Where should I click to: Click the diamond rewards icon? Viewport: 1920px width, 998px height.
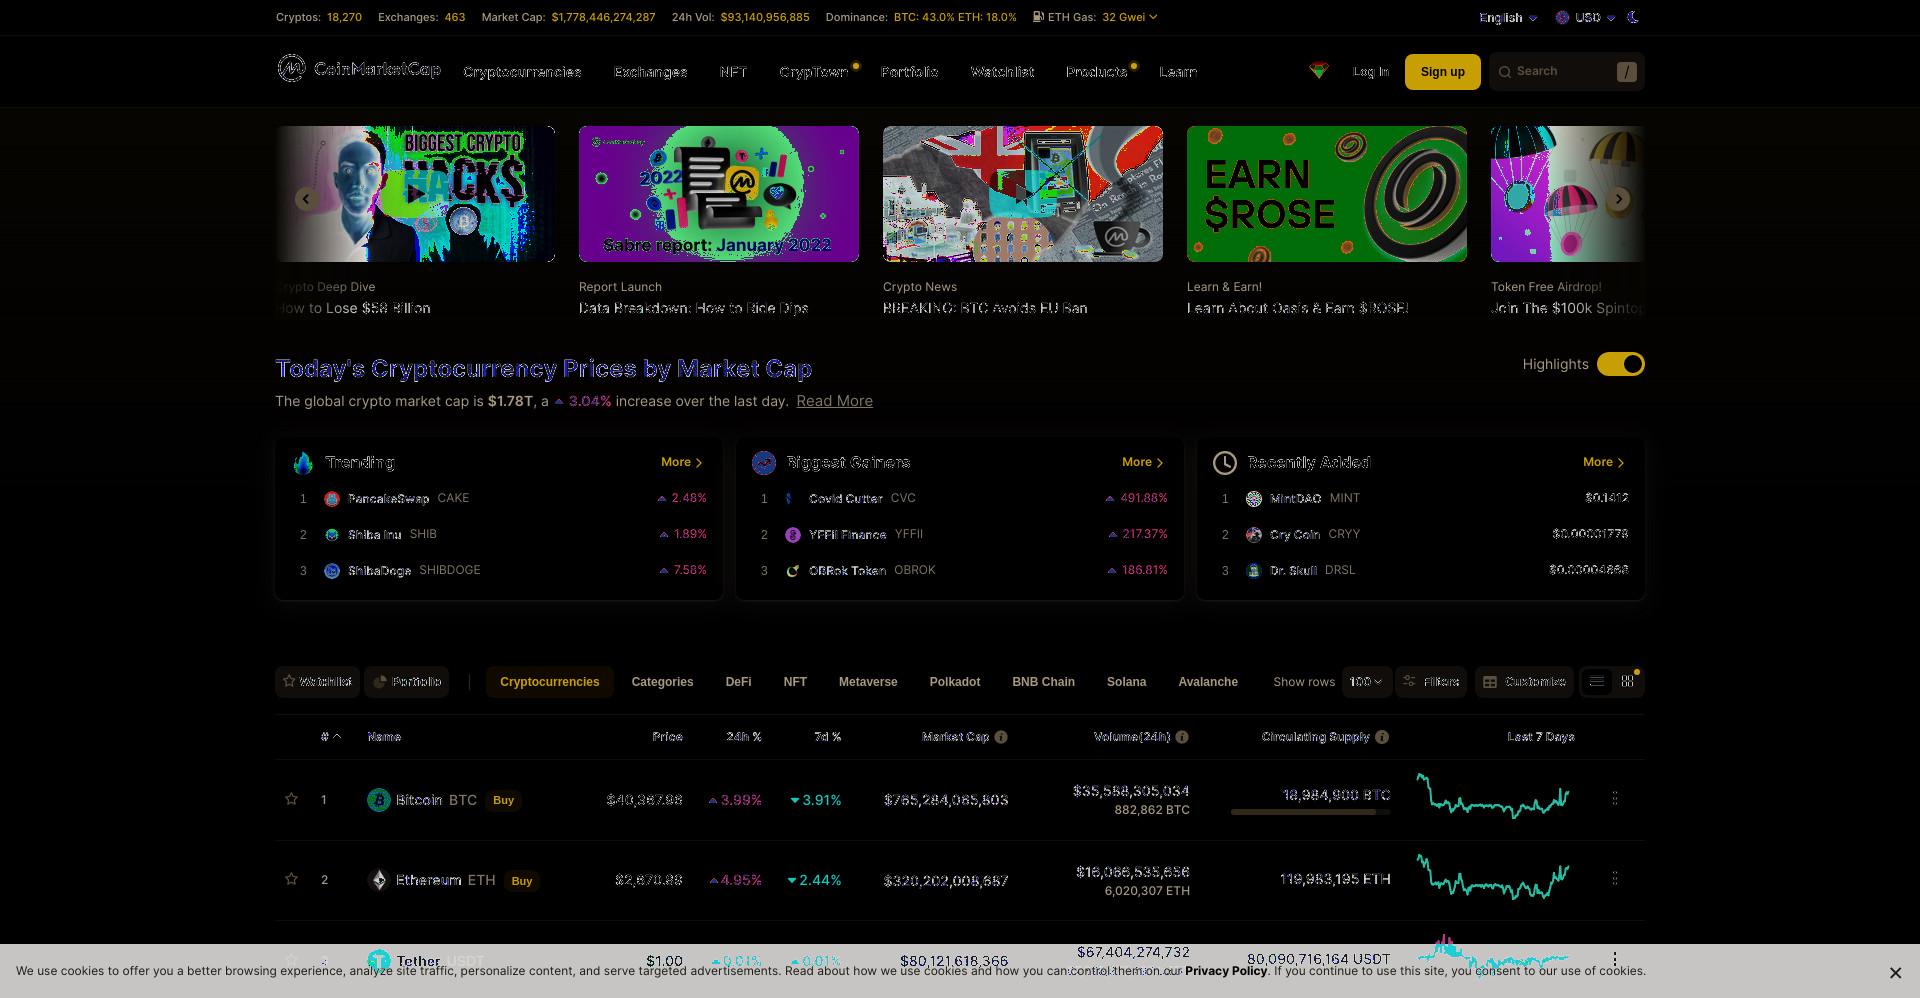[1319, 71]
